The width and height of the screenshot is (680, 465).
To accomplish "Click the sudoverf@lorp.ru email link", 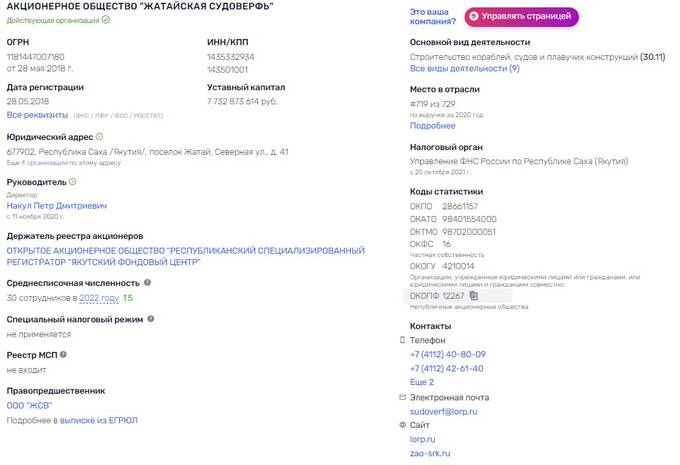I will point(444,412).
